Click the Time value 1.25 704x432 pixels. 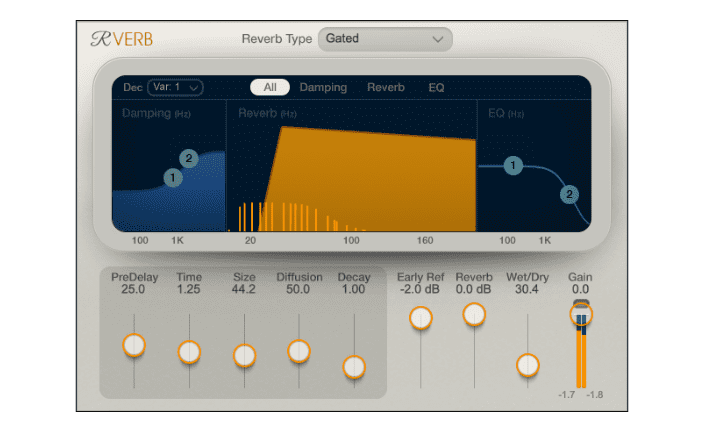[x=189, y=289]
